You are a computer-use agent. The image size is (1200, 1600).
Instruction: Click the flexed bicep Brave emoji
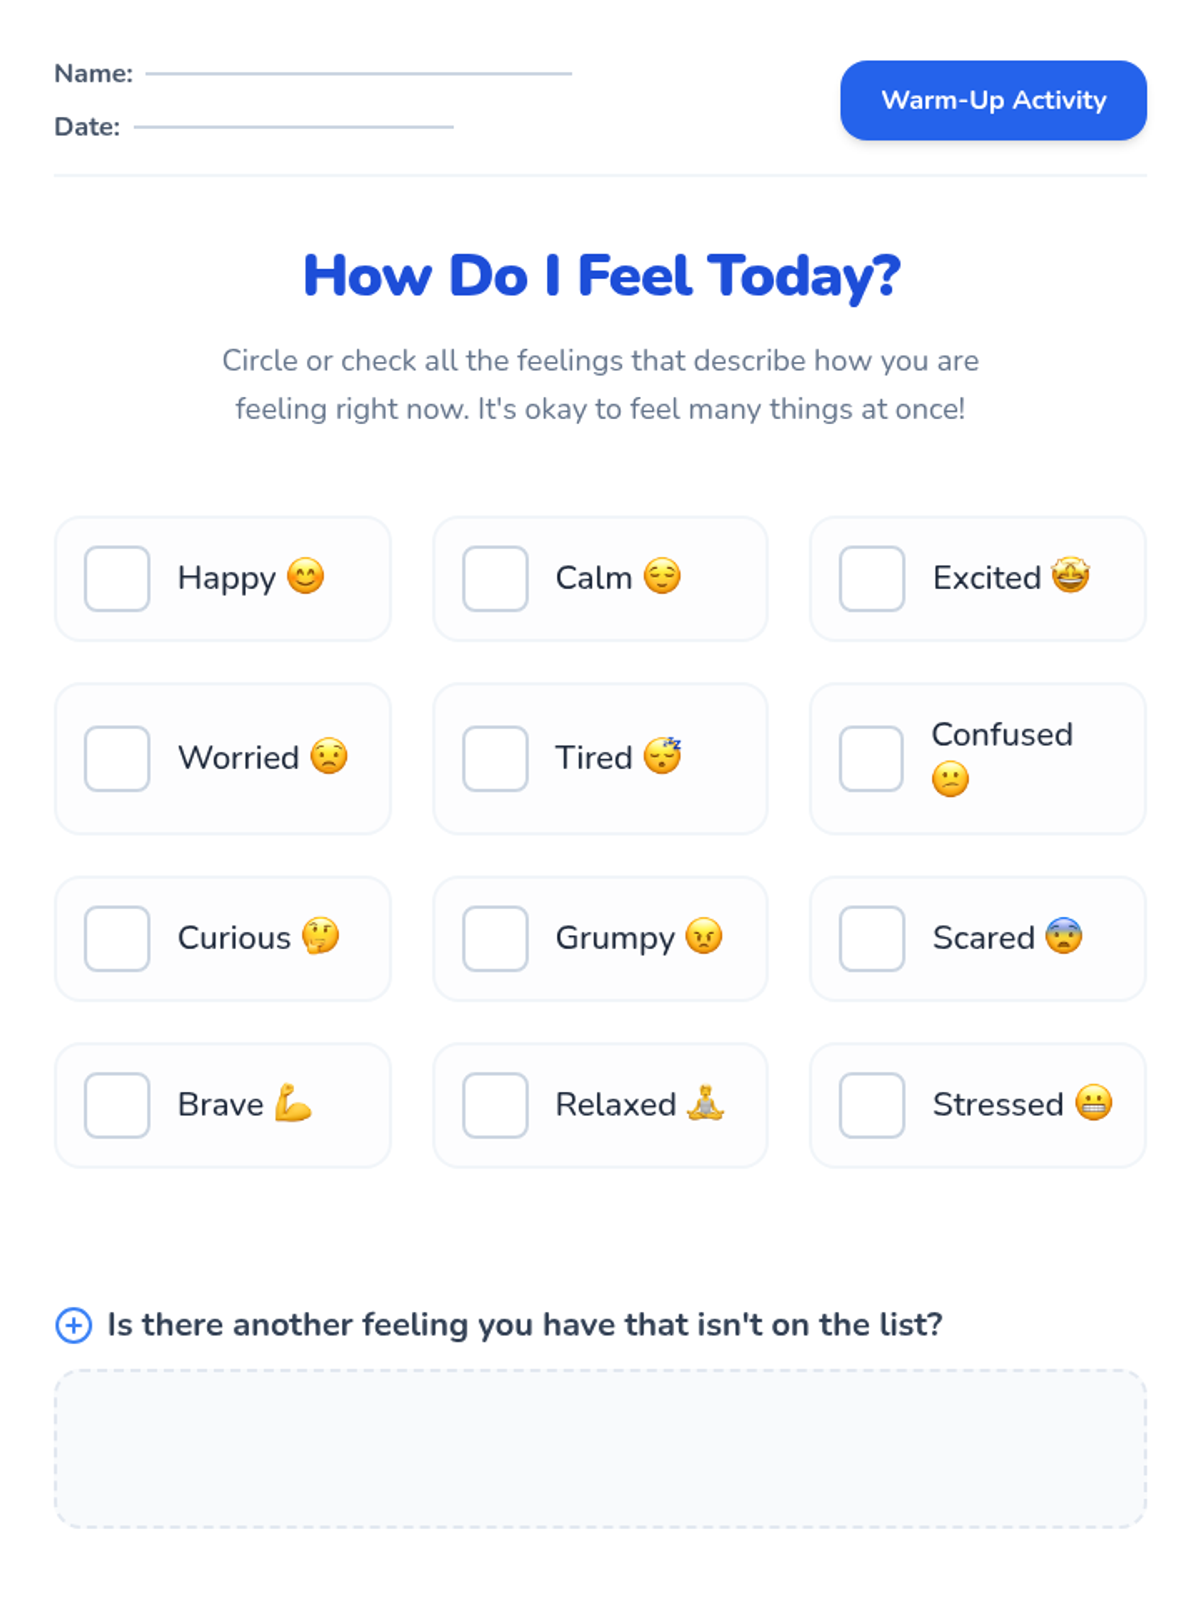(x=293, y=1103)
